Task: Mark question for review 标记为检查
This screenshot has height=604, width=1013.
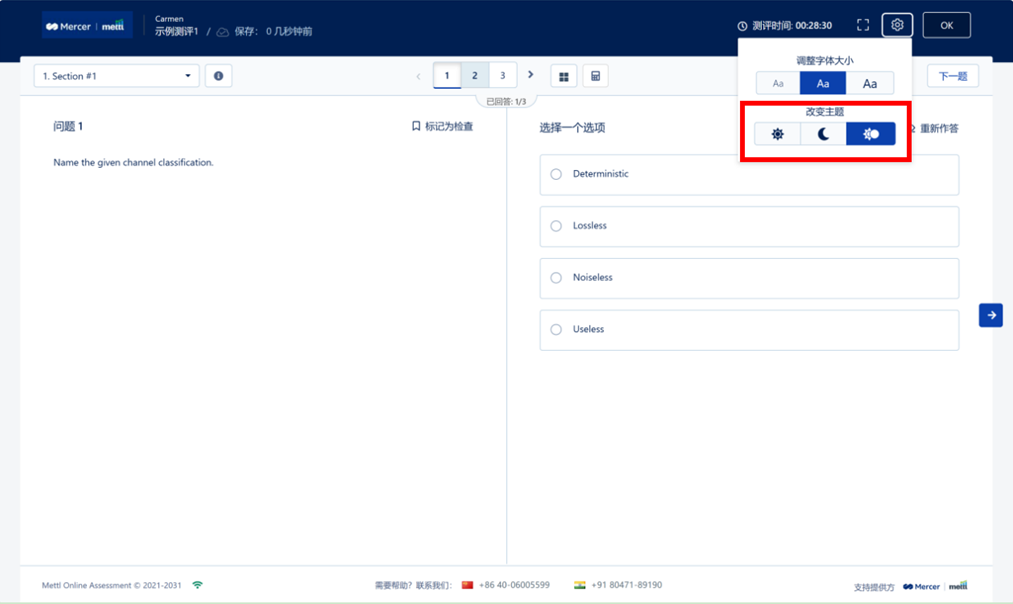Action: 442,127
